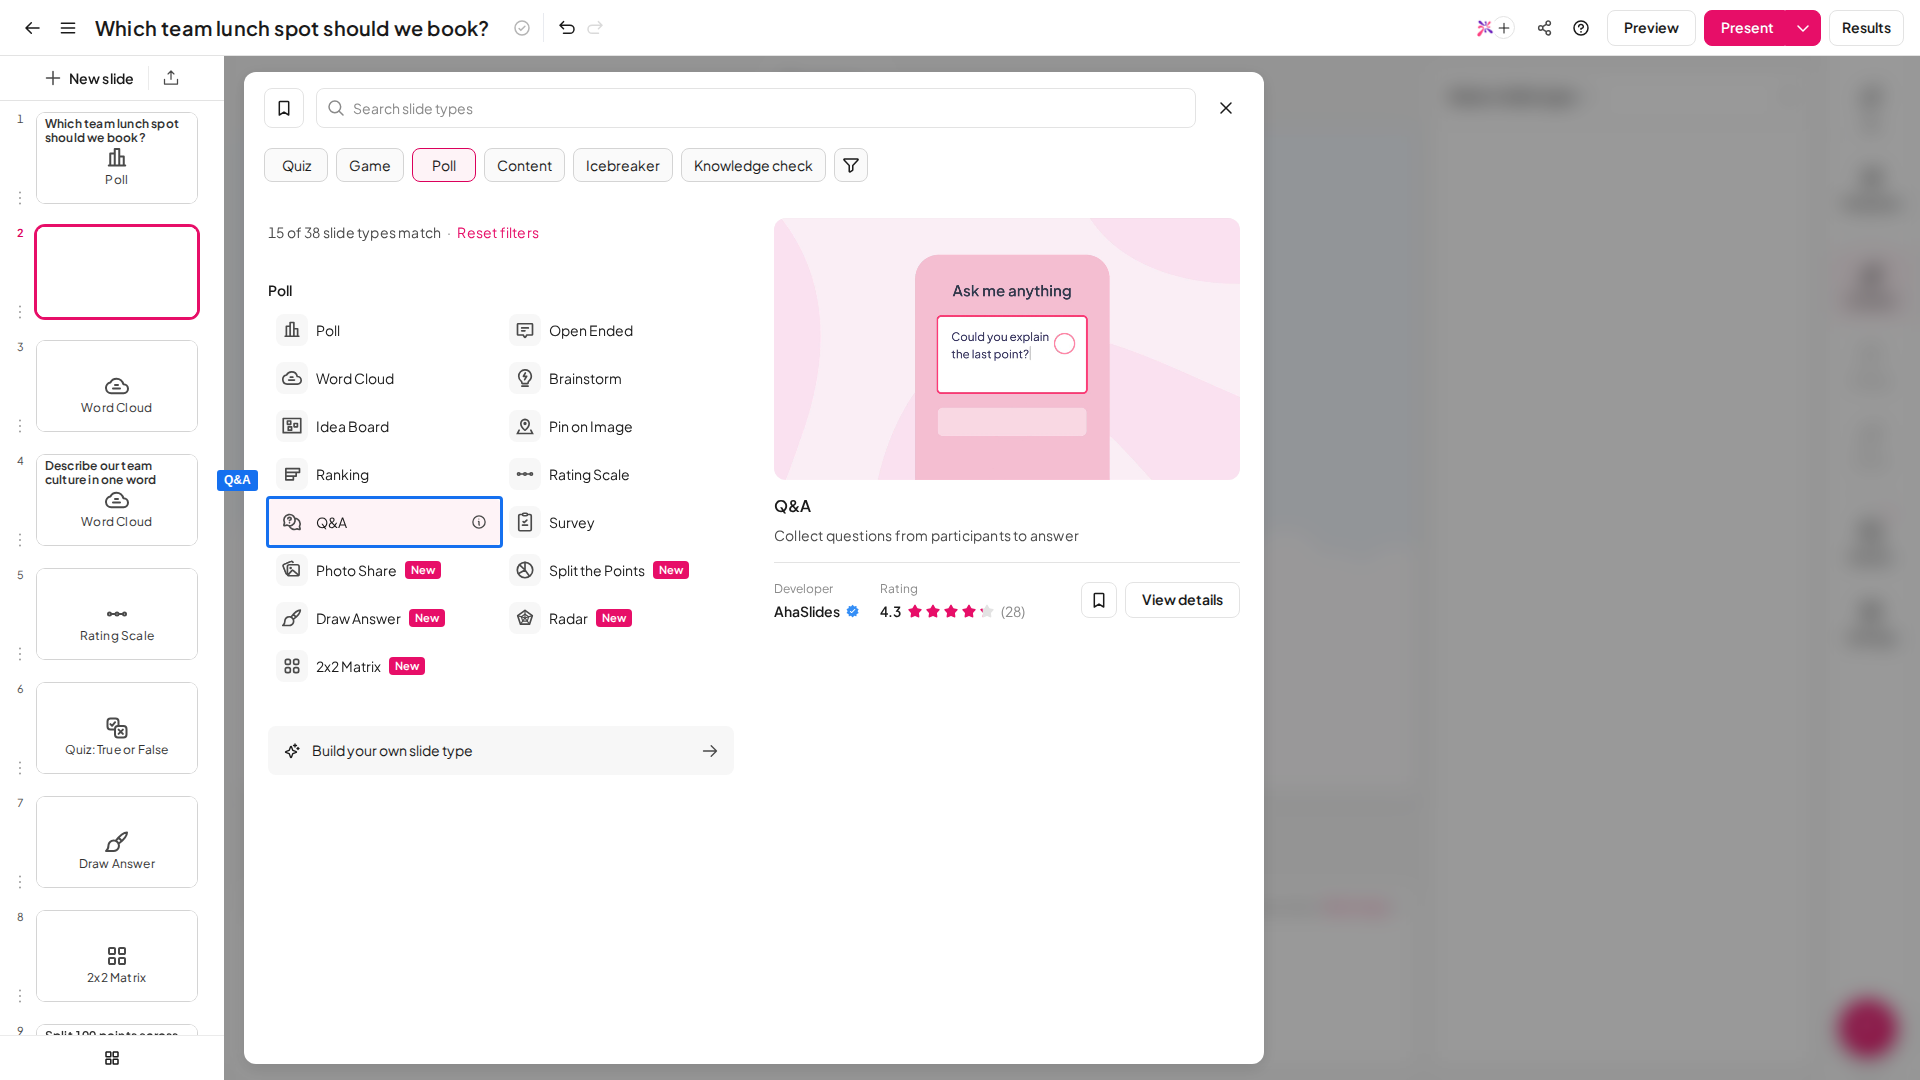Viewport: 1920px width, 1080px height.
Task: Select slide 6 Quiz: True or False thumbnail
Action: point(117,728)
